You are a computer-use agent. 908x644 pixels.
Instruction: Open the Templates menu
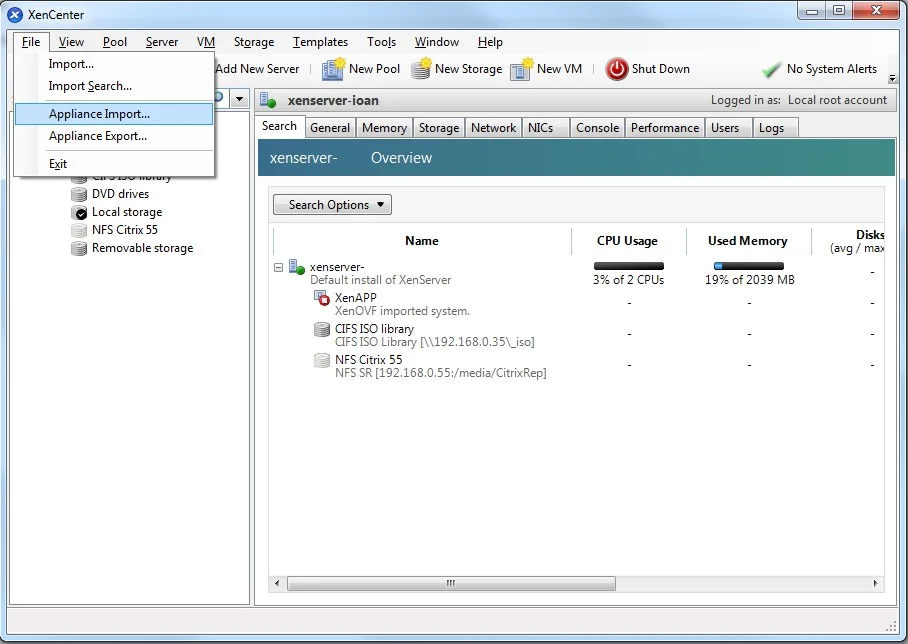pyautogui.click(x=320, y=42)
